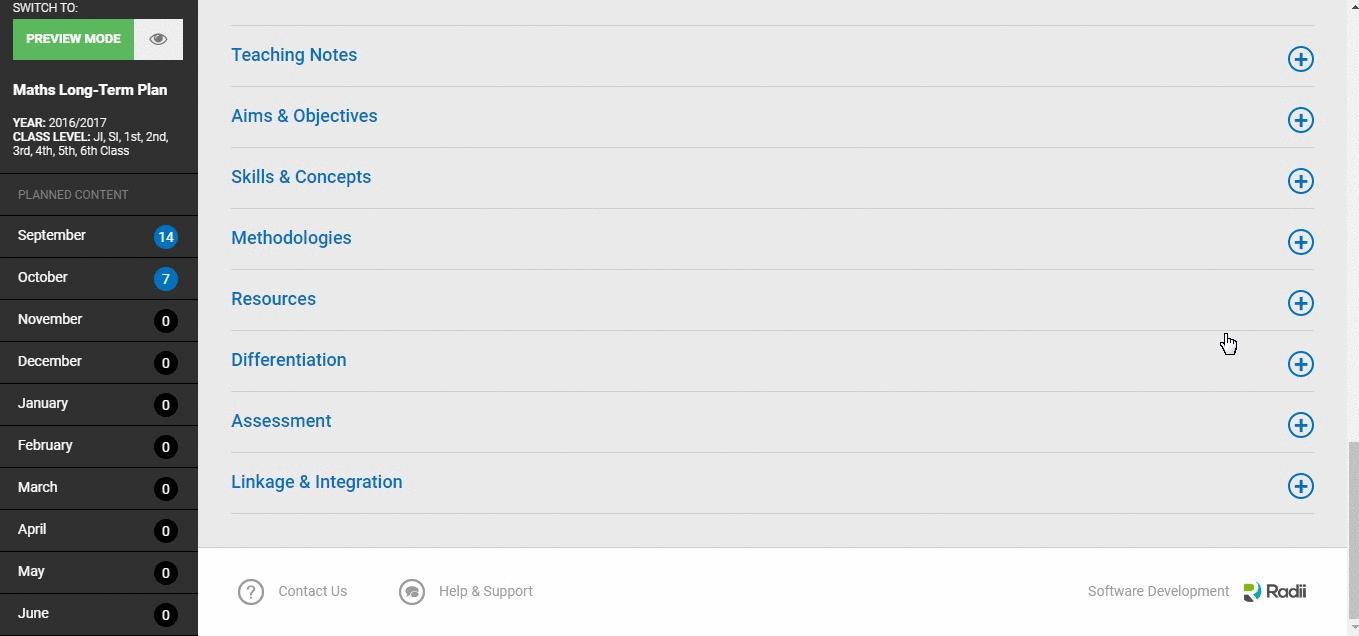Viewport: 1359px width, 636px height.
Task: Click the chat bubble Help & Support icon
Action: click(x=412, y=592)
